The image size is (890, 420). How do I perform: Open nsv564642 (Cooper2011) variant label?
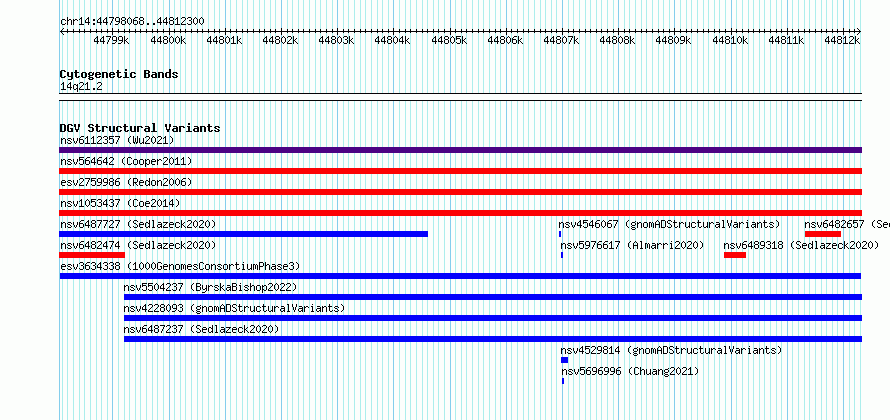(126, 161)
